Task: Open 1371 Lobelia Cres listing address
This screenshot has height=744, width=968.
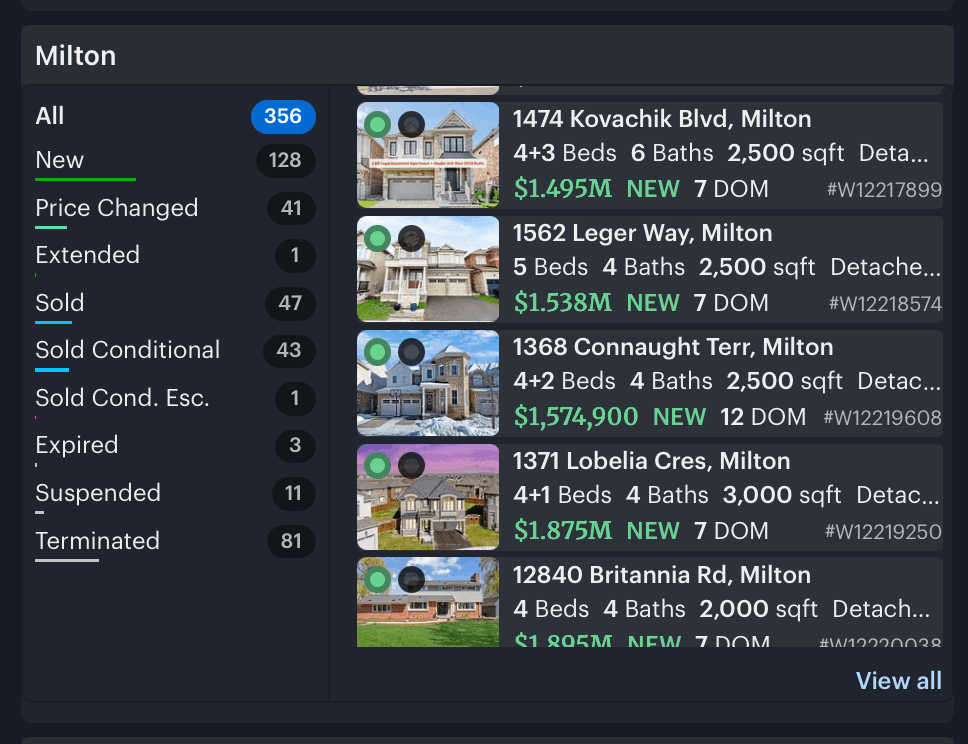Action: [x=651, y=461]
